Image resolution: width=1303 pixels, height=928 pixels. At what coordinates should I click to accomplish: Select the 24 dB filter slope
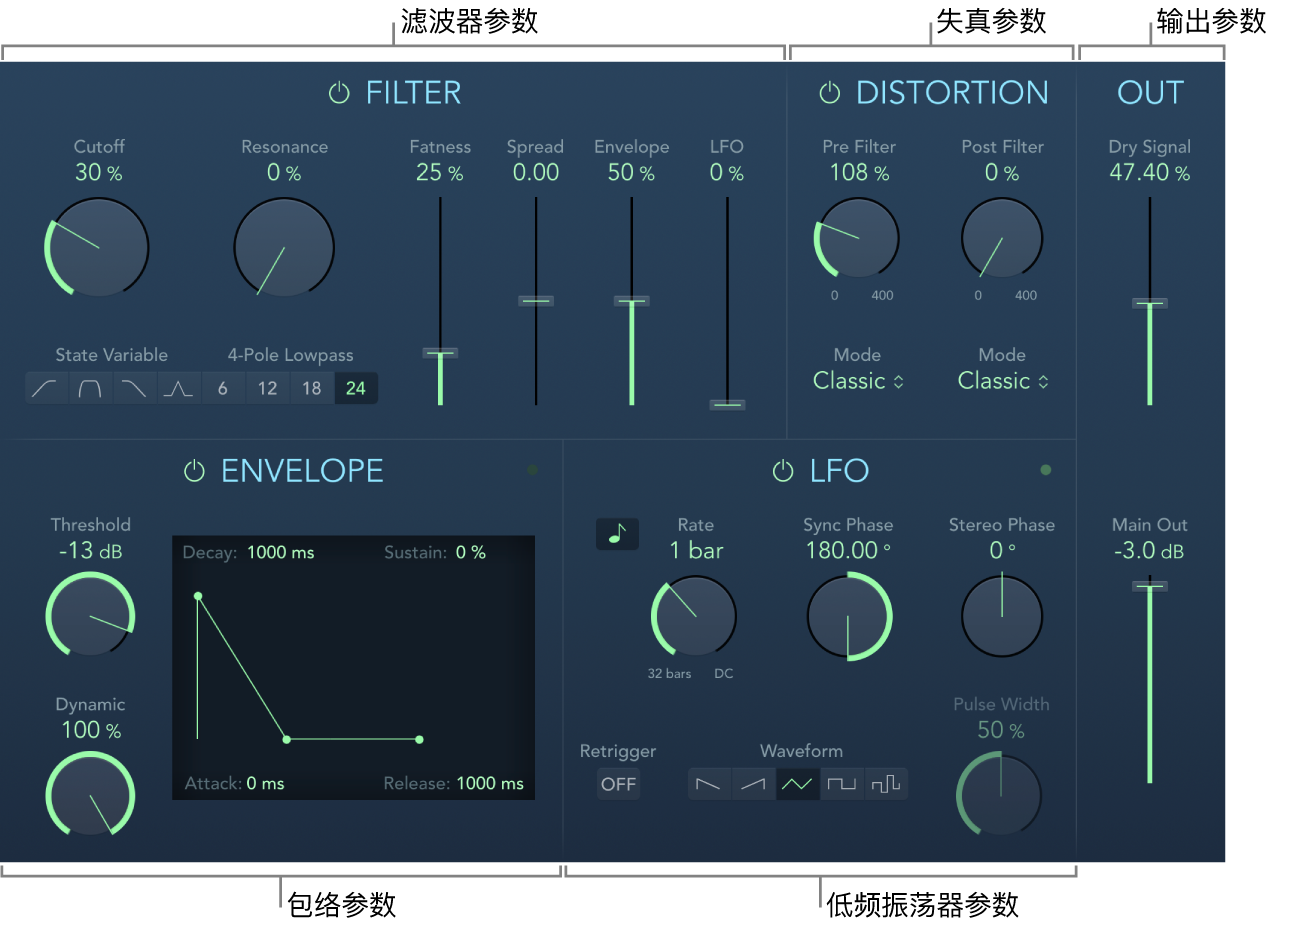pos(356,388)
